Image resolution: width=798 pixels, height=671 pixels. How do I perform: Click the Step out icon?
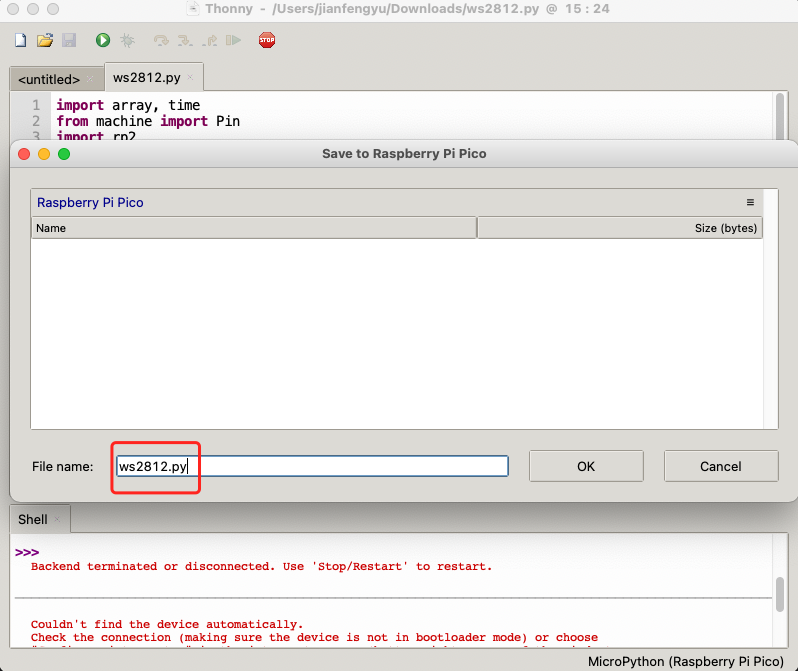click(x=209, y=40)
